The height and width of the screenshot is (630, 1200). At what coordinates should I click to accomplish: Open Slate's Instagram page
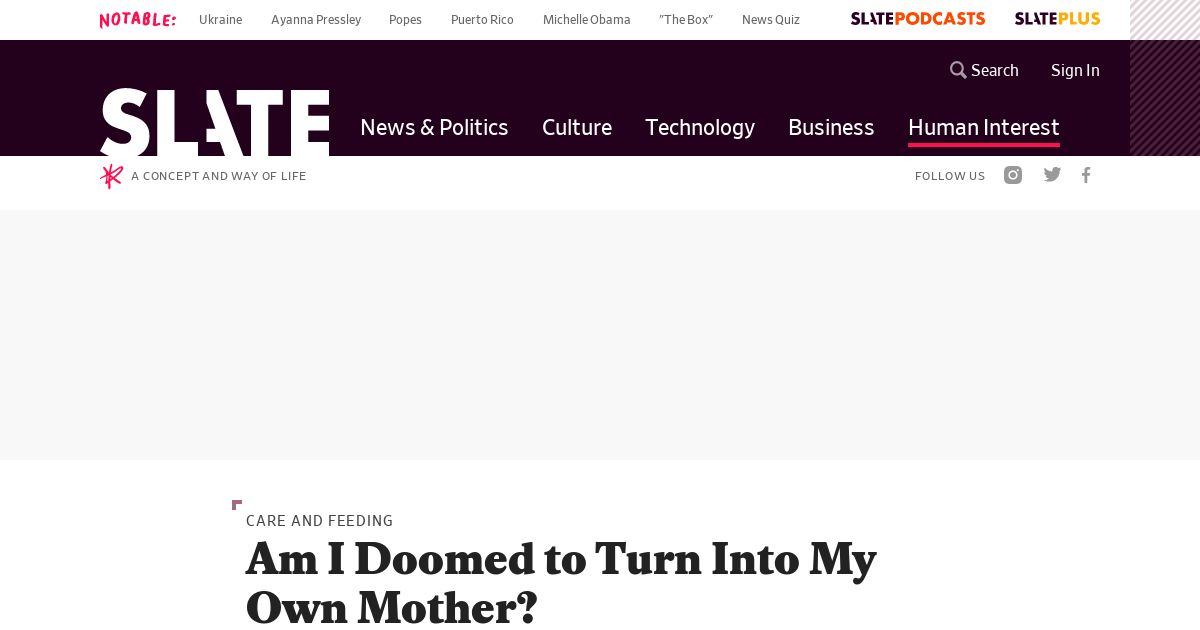point(1013,175)
